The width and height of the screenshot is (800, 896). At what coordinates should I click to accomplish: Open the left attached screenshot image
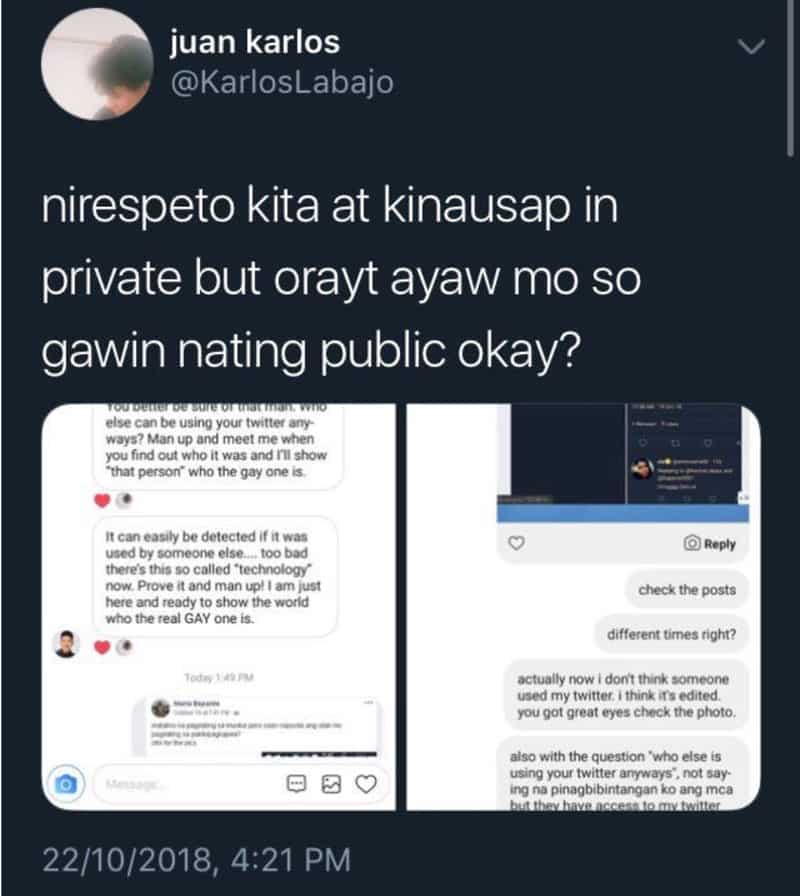pyautogui.click(x=219, y=607)
